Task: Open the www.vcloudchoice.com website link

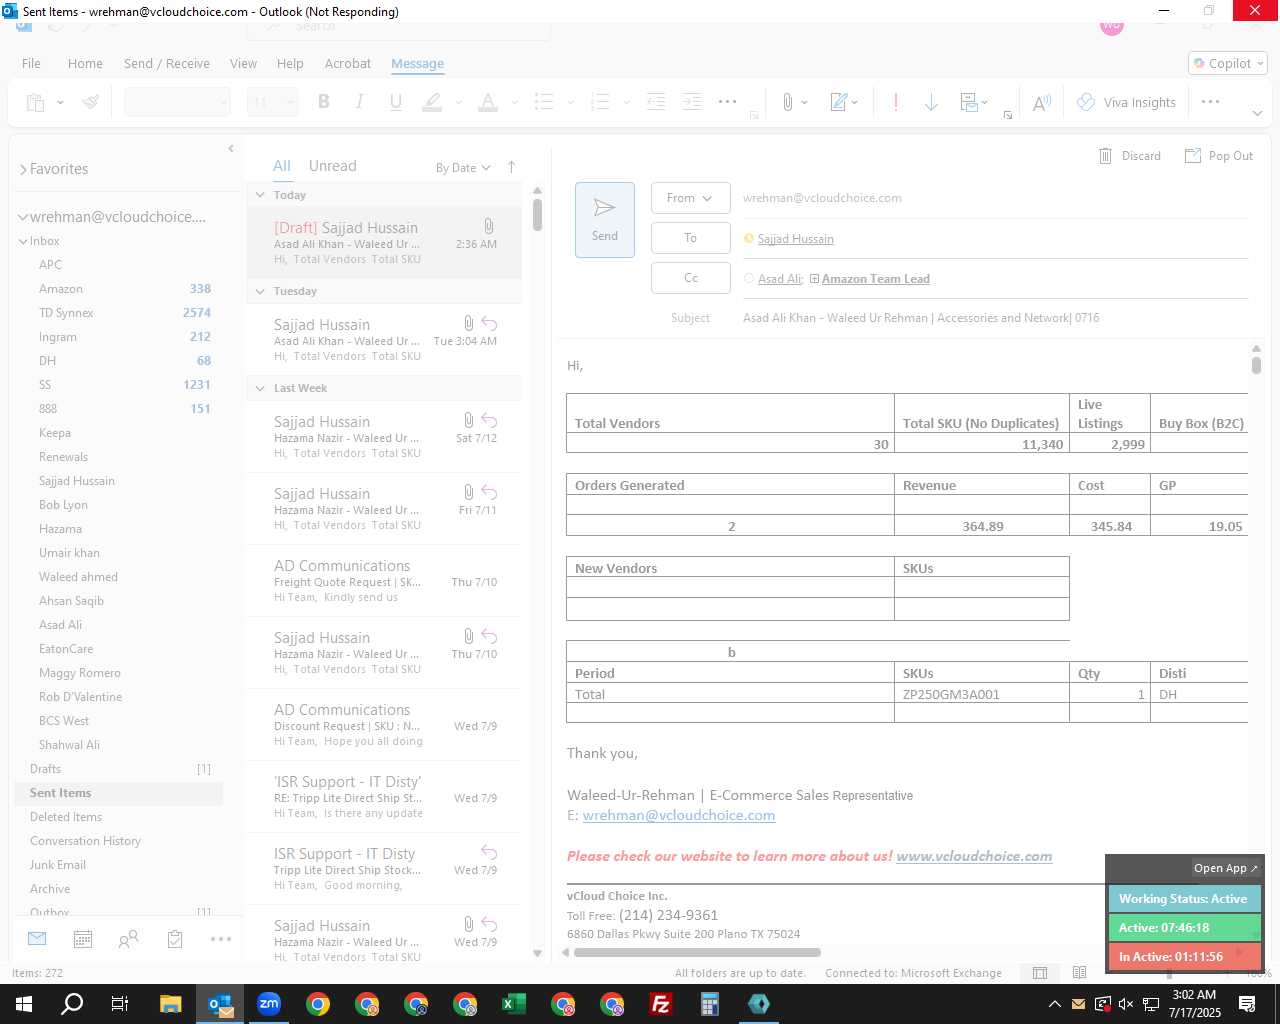Action: (974, 856)
